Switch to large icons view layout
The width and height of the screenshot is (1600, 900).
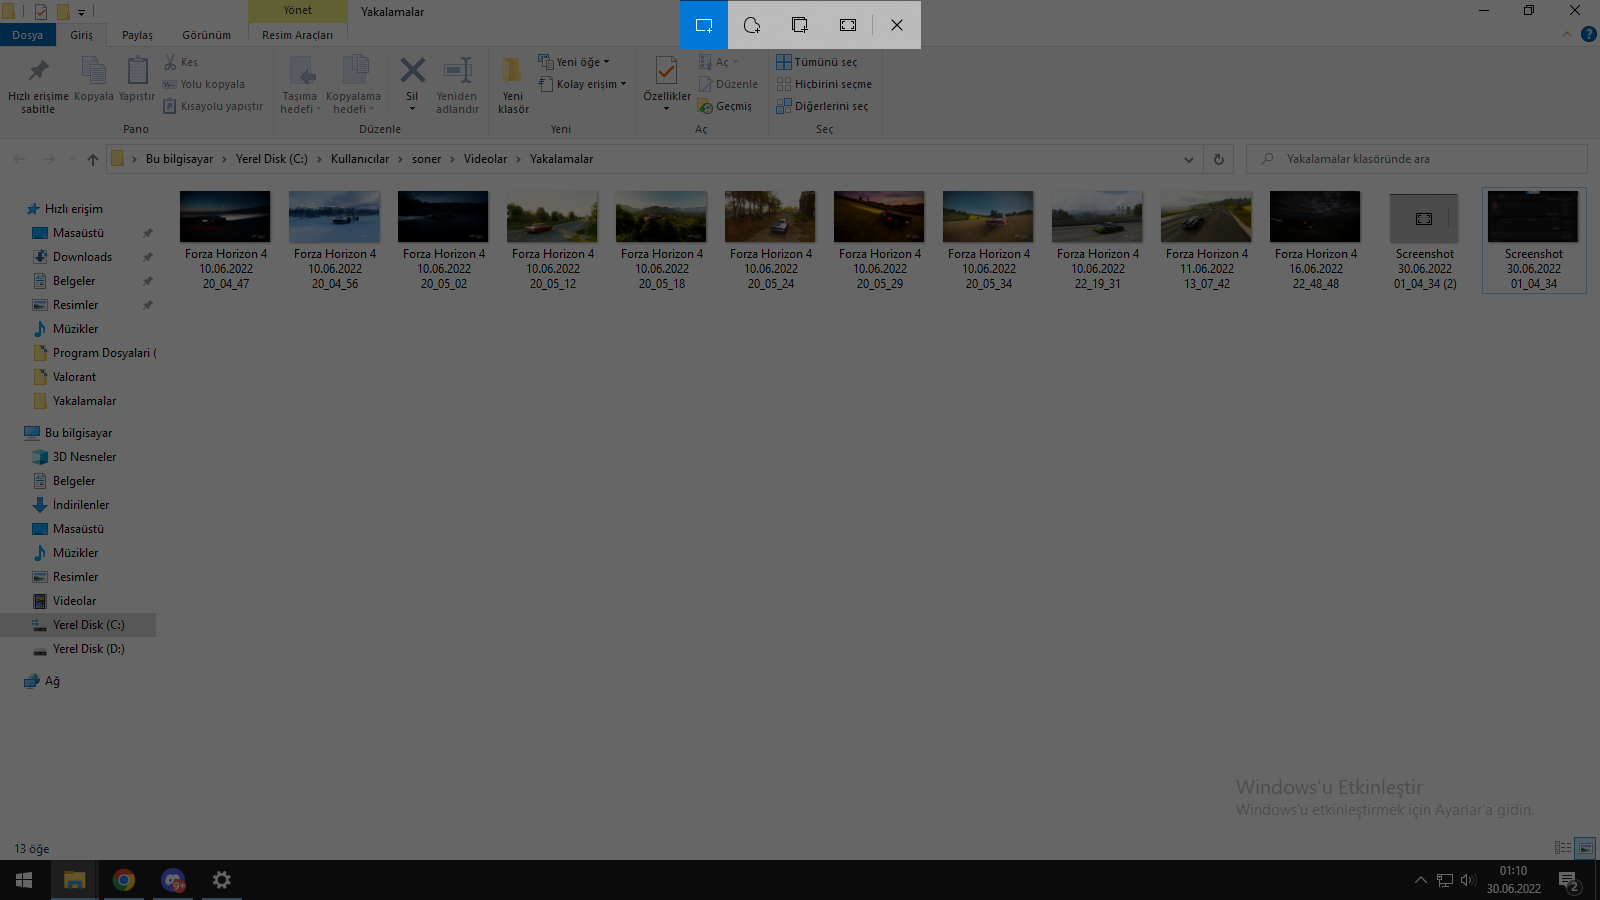1585,848
